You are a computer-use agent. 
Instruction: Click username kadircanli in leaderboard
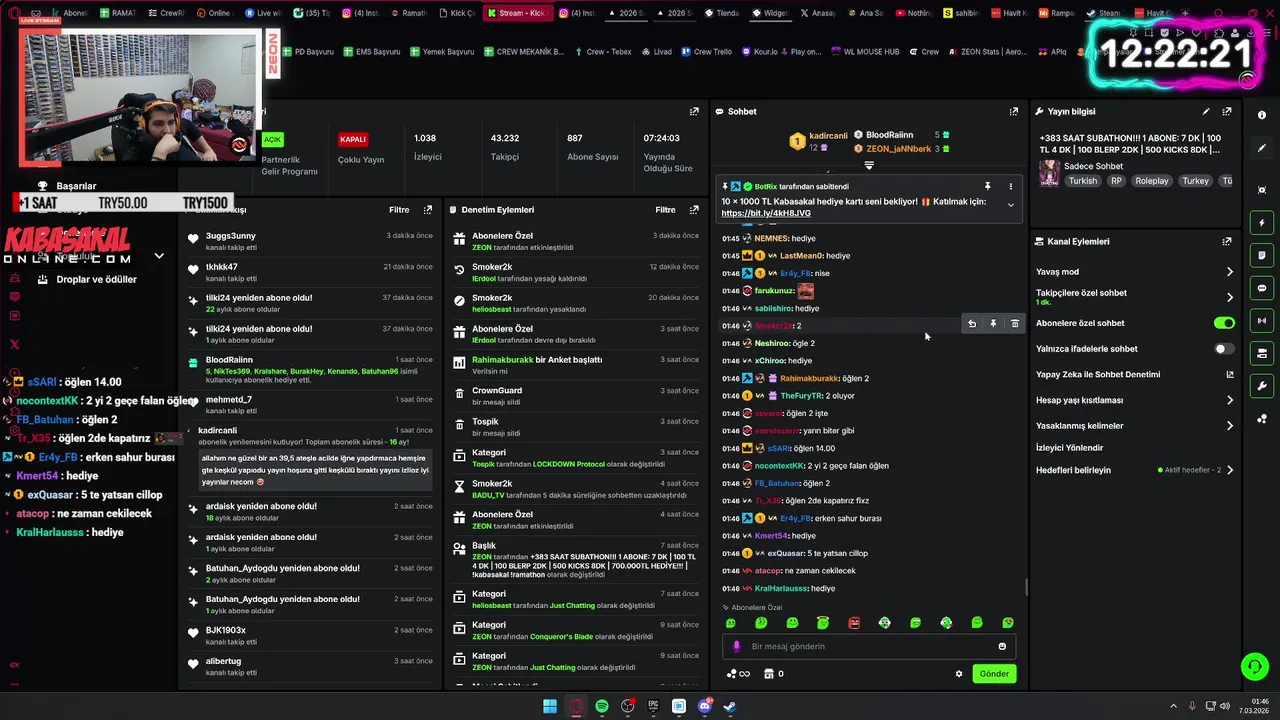[829, 136]
